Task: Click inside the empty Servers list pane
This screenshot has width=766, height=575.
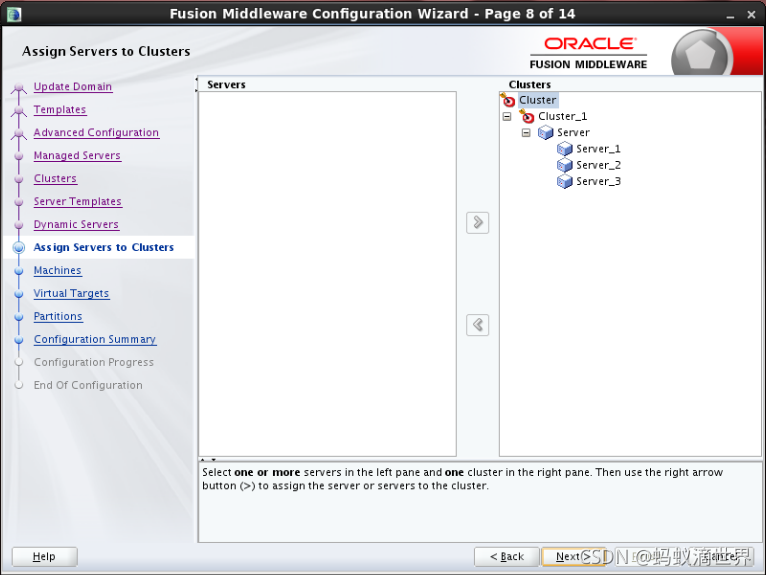Action: [x=327, y=274]
